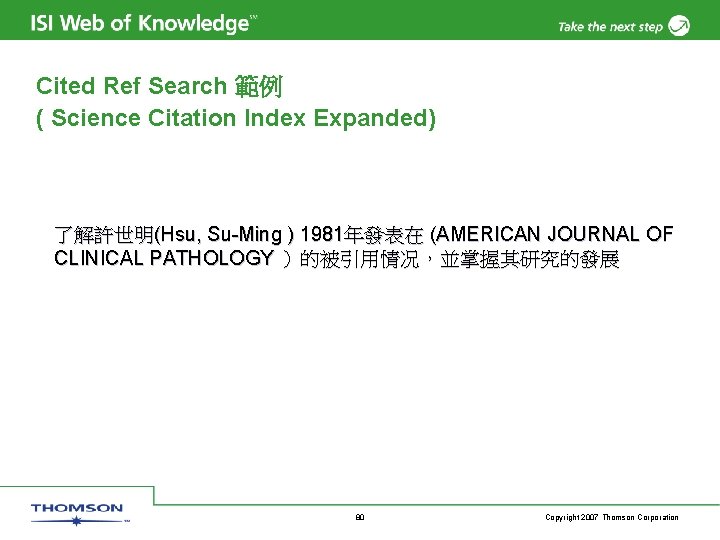The width and height of the screenshot is (720, 540).
Task: Click the Thomson logo in footer
Action: coord(79,514)
